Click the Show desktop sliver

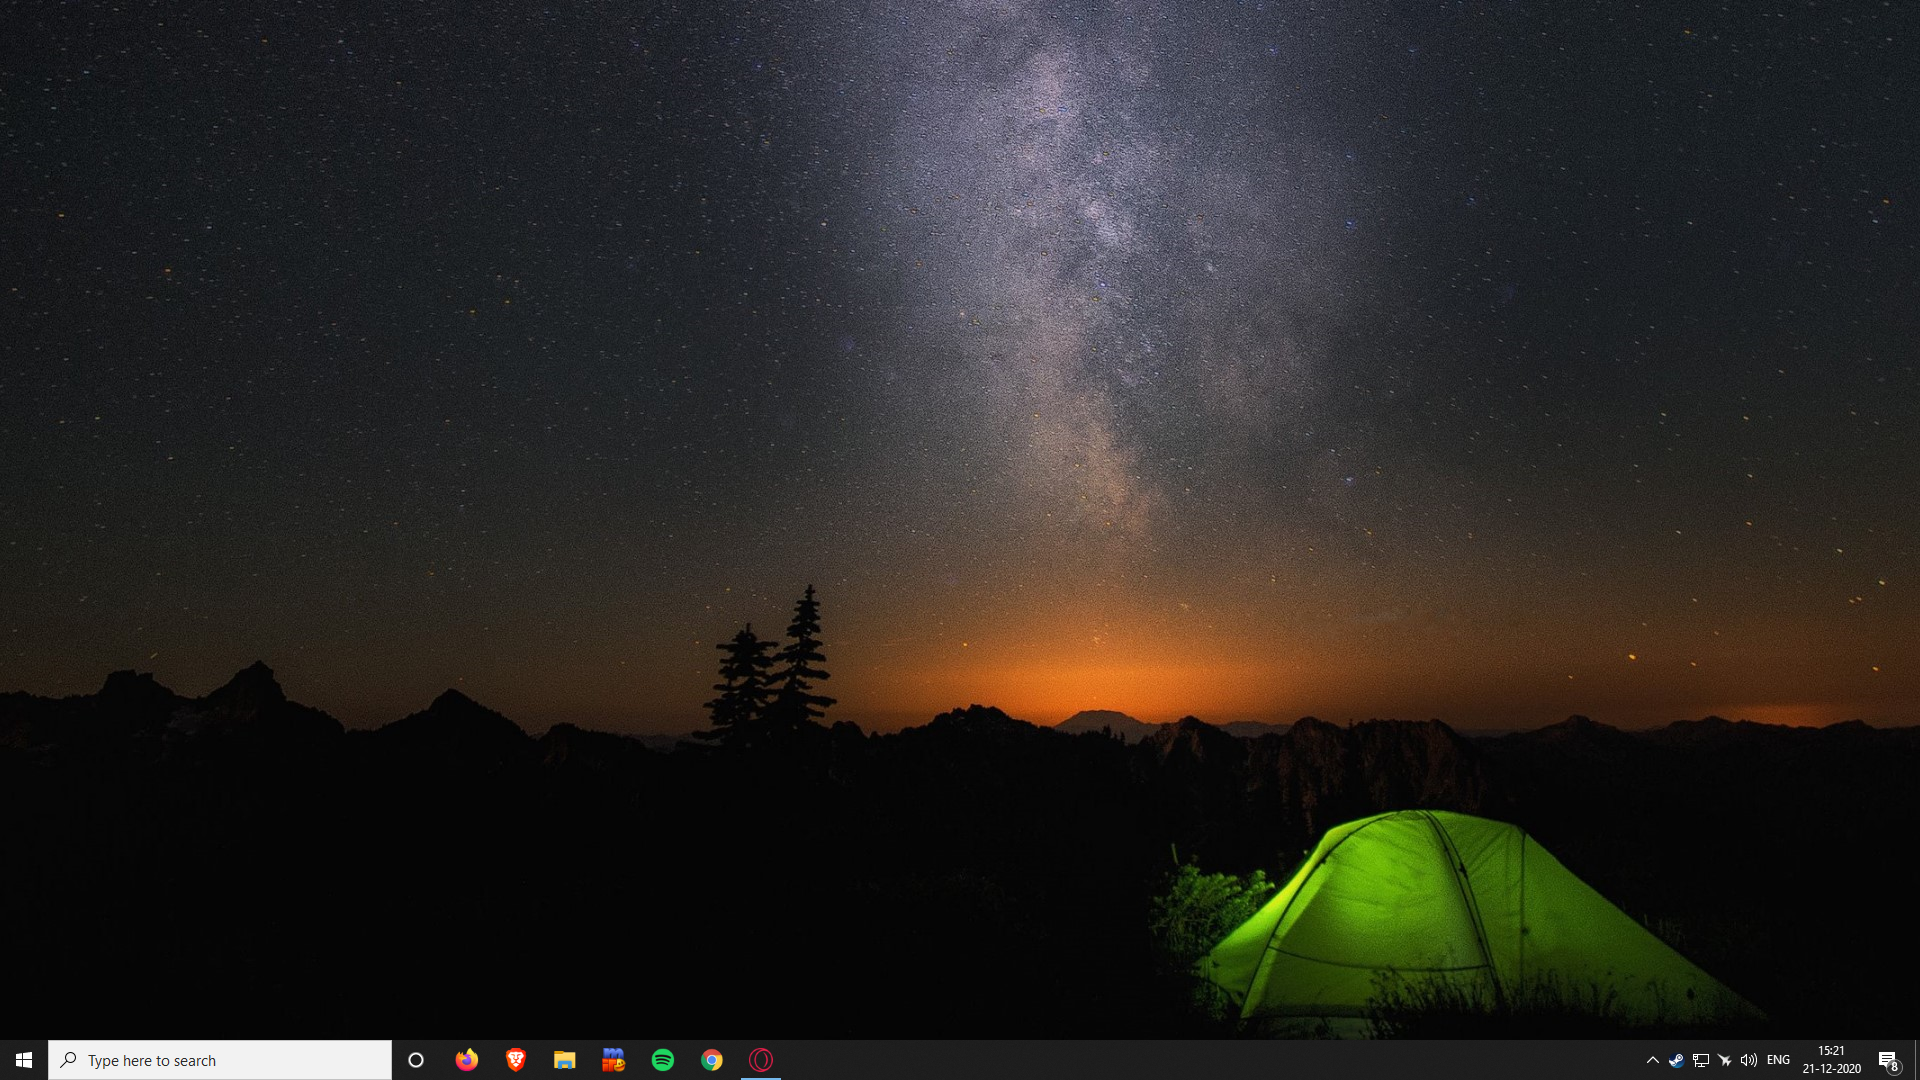pos(1916,1060)
